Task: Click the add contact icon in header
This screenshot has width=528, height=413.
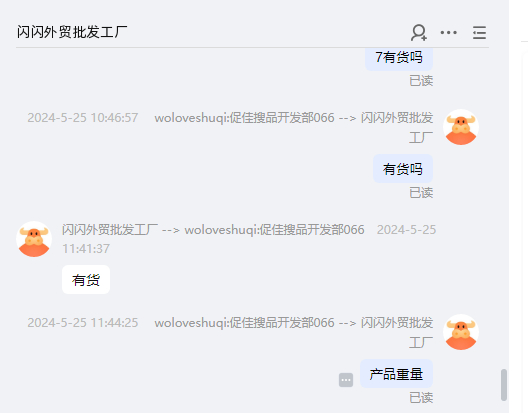Action: click(419, 33)
